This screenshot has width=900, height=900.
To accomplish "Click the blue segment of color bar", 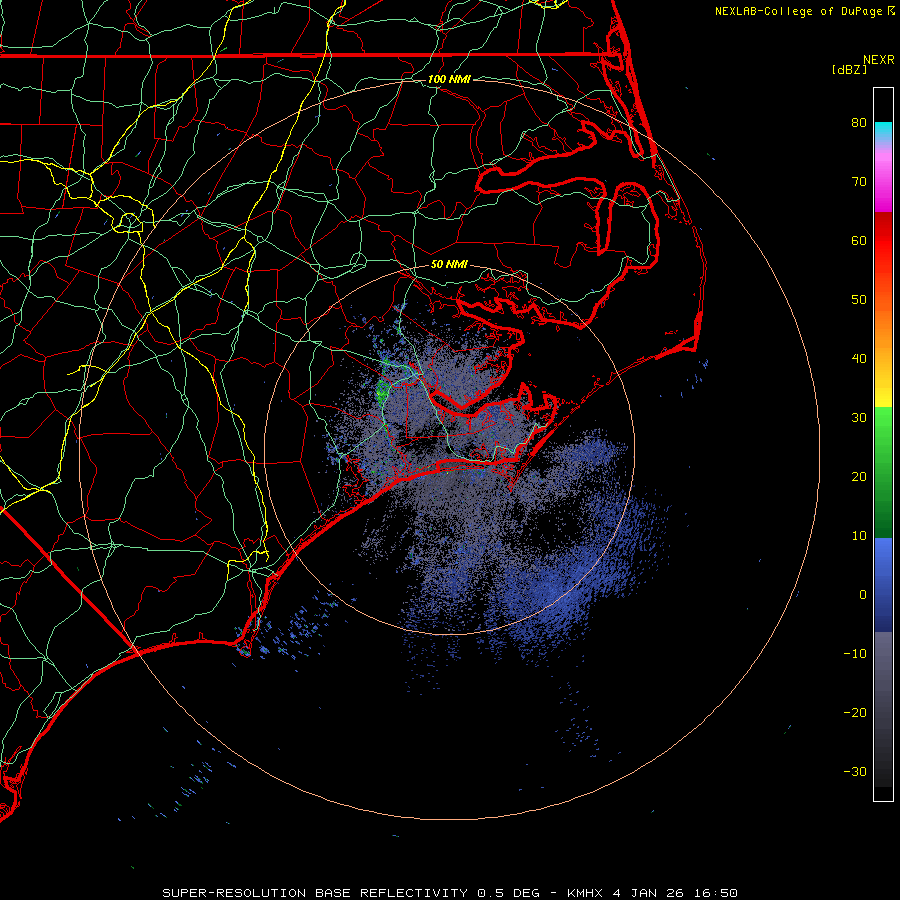I will click(x=883, y=584).
